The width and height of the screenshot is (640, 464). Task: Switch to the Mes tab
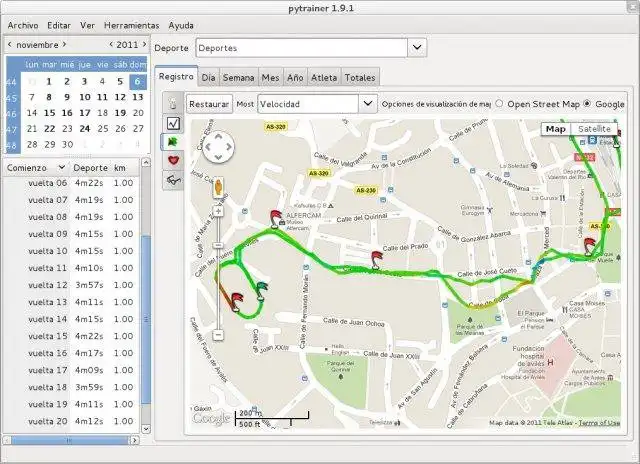(271, 78)
